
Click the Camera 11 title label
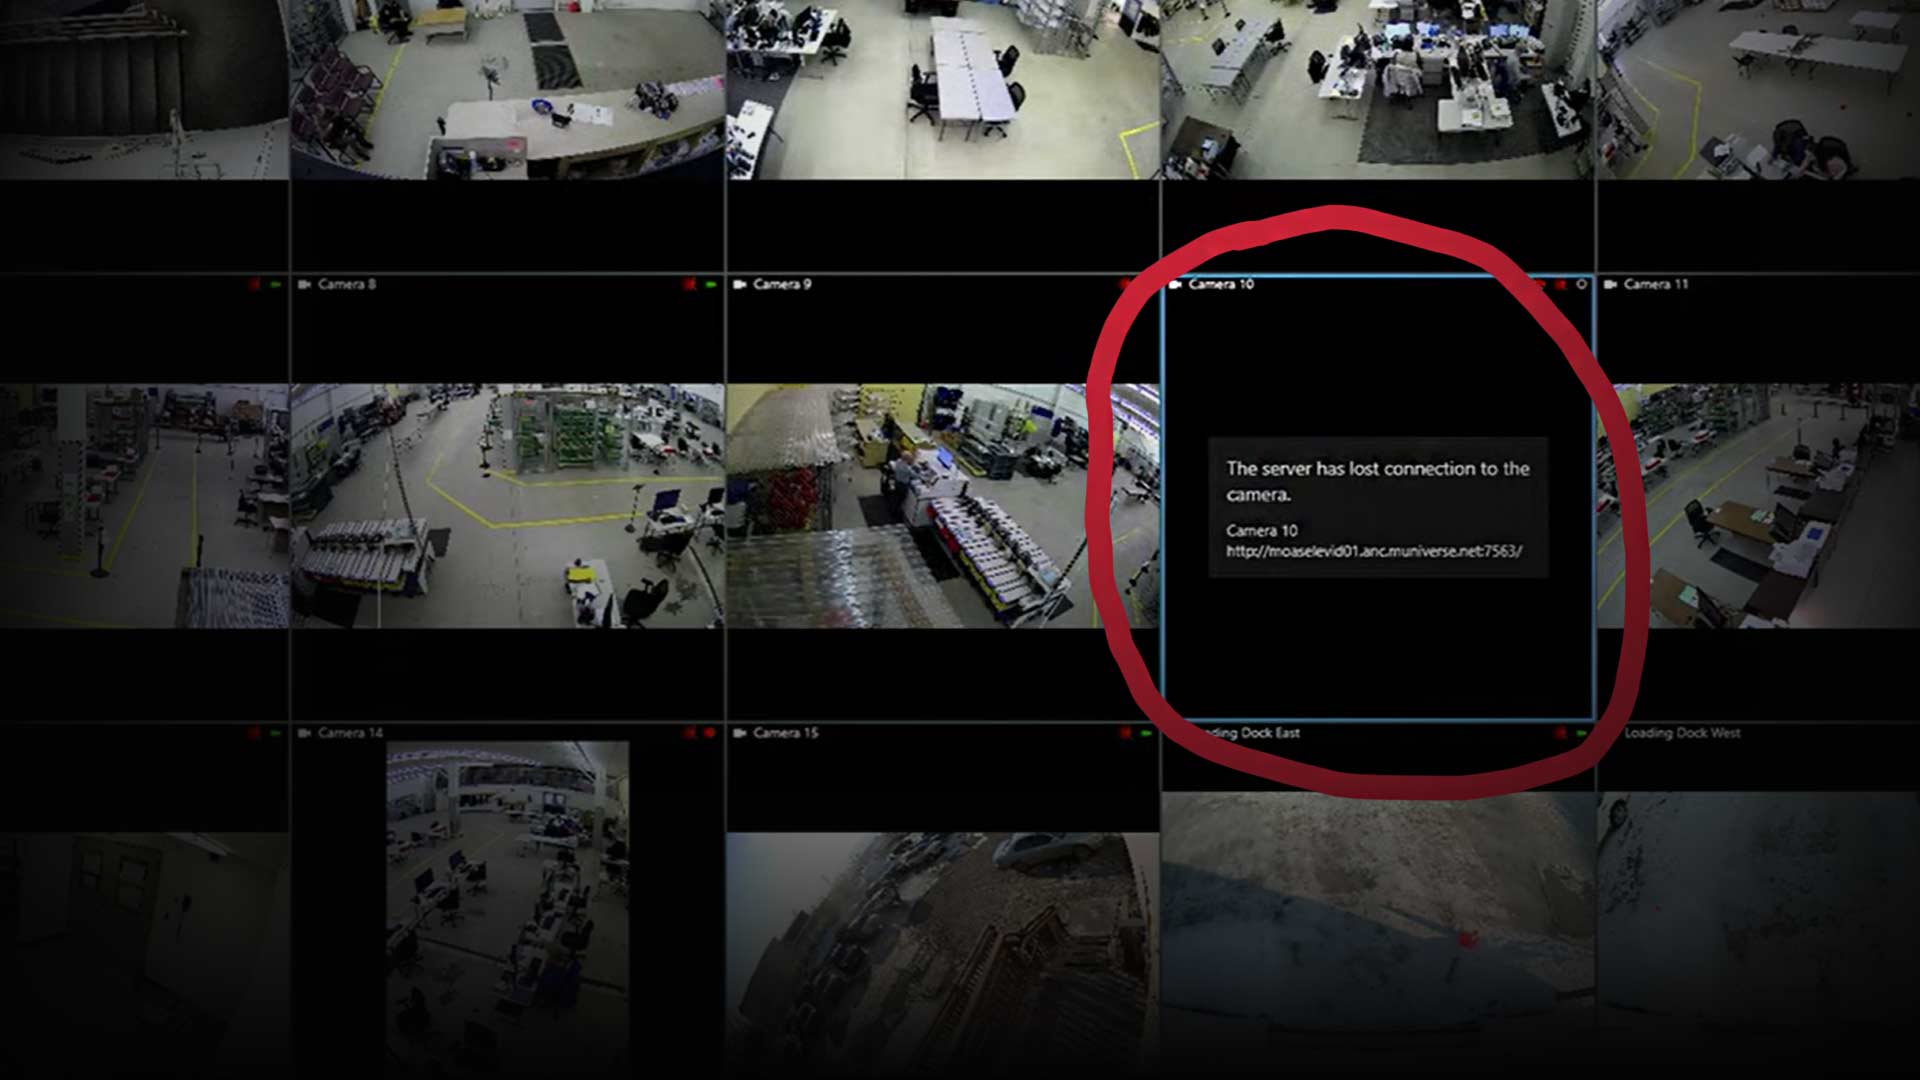pos(1655,285)
